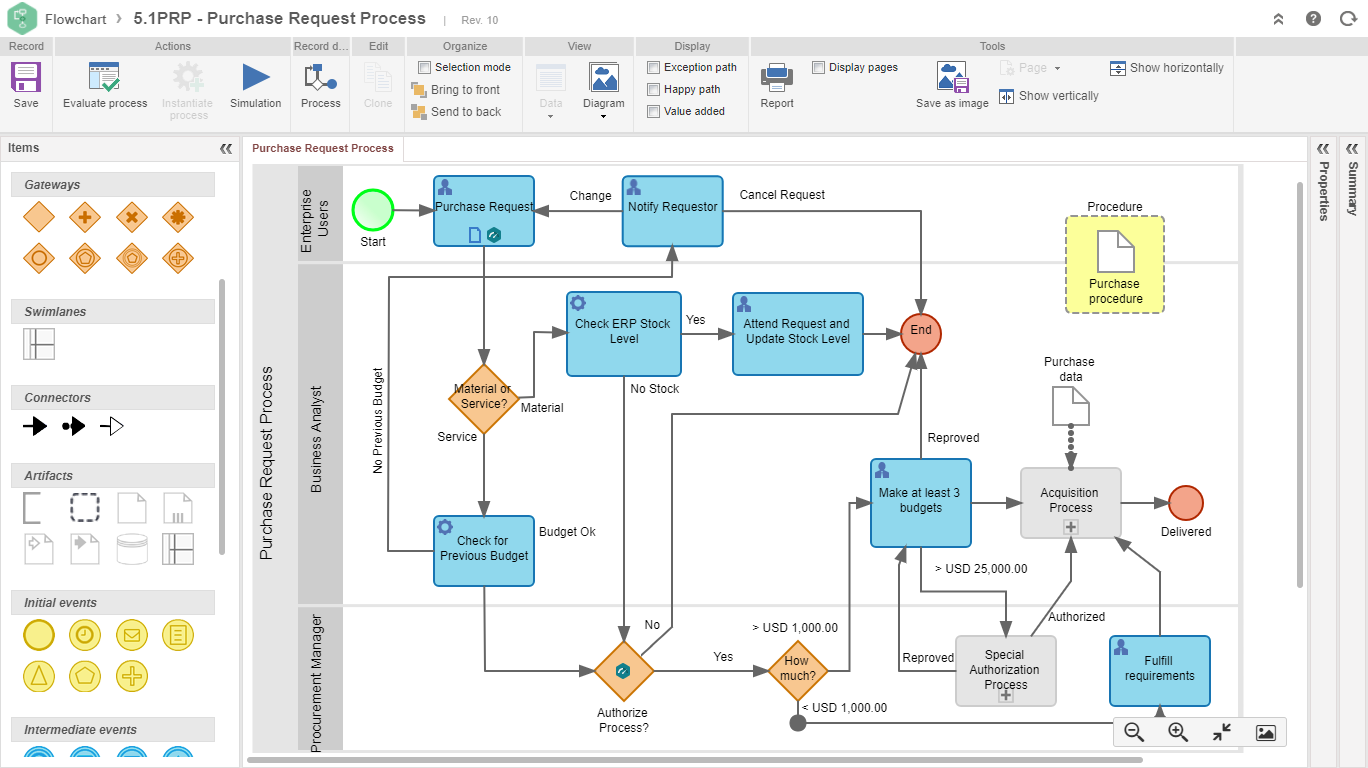Select the Purchase Request Process tab

pos(322,148)
